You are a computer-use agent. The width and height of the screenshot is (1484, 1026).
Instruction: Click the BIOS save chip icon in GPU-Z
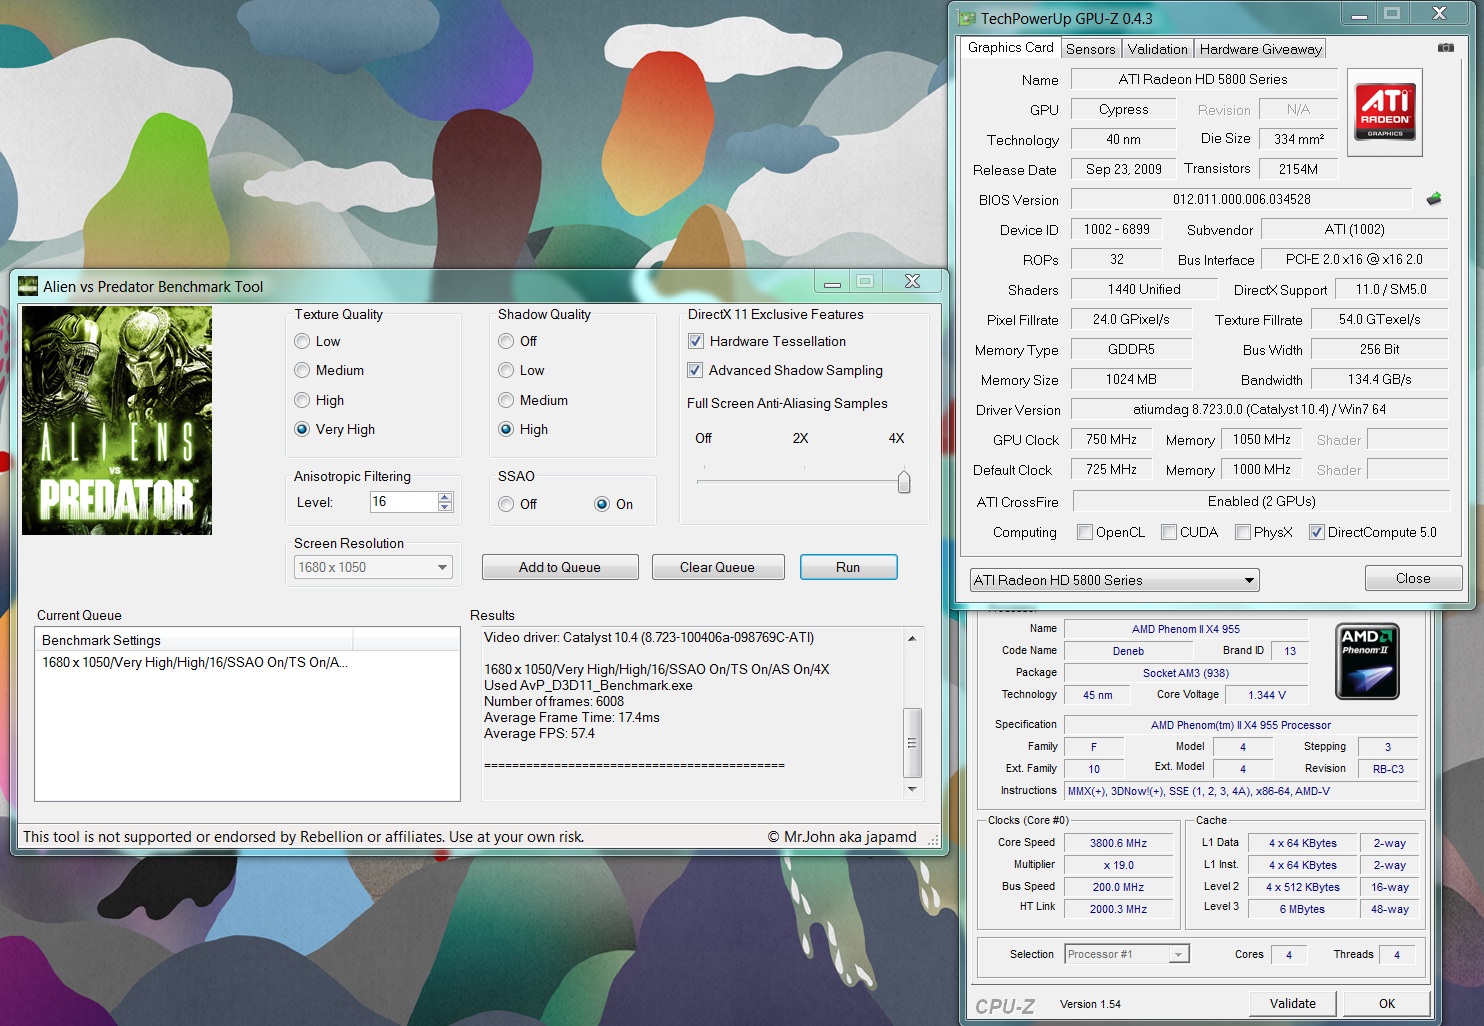click(1434, 199)
